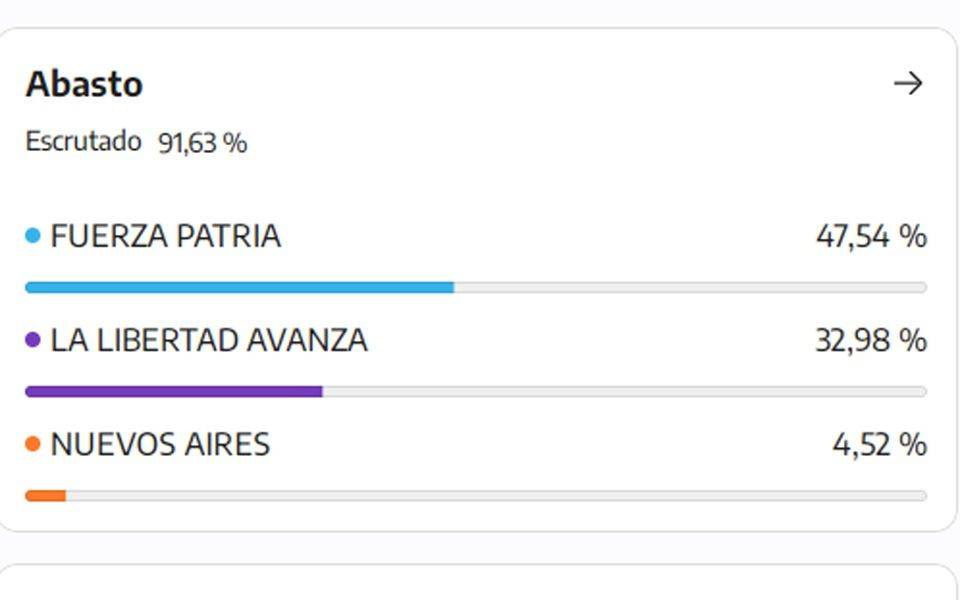960x600 pixels.
Task: Open the next card below Abasto
Action: tap(478, 582)
